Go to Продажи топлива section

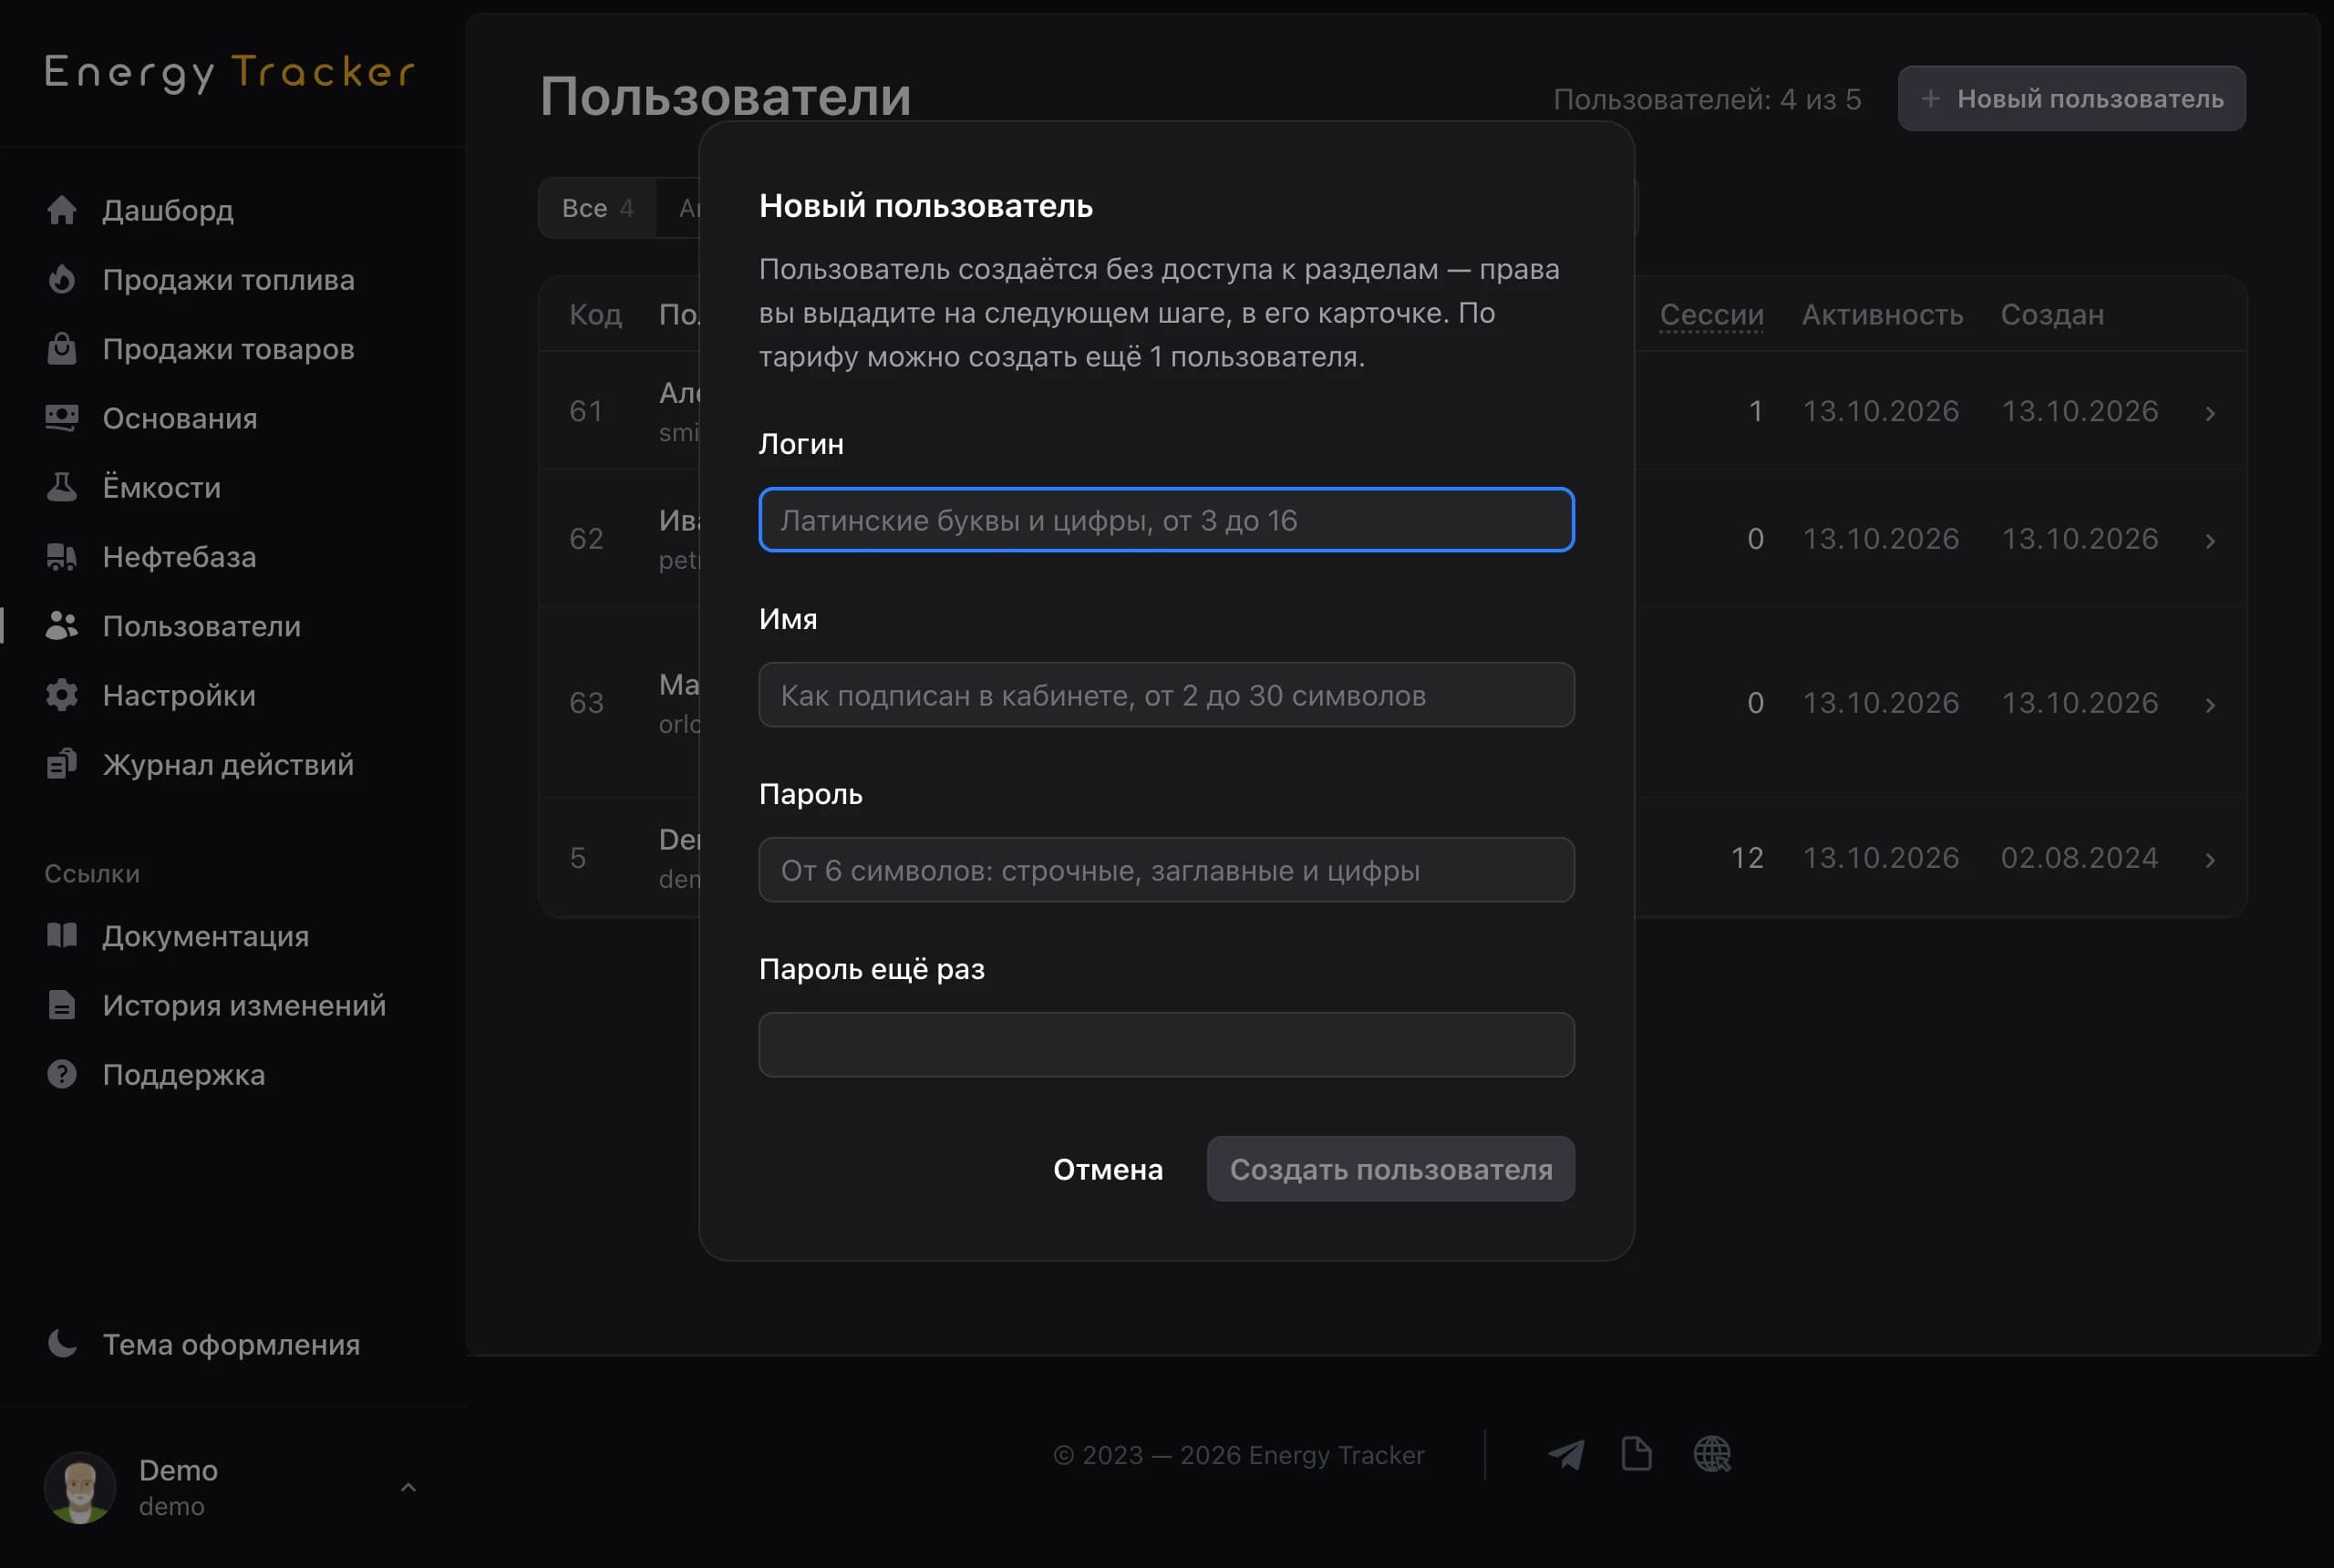pyautogui.click(x=228, y=279)
